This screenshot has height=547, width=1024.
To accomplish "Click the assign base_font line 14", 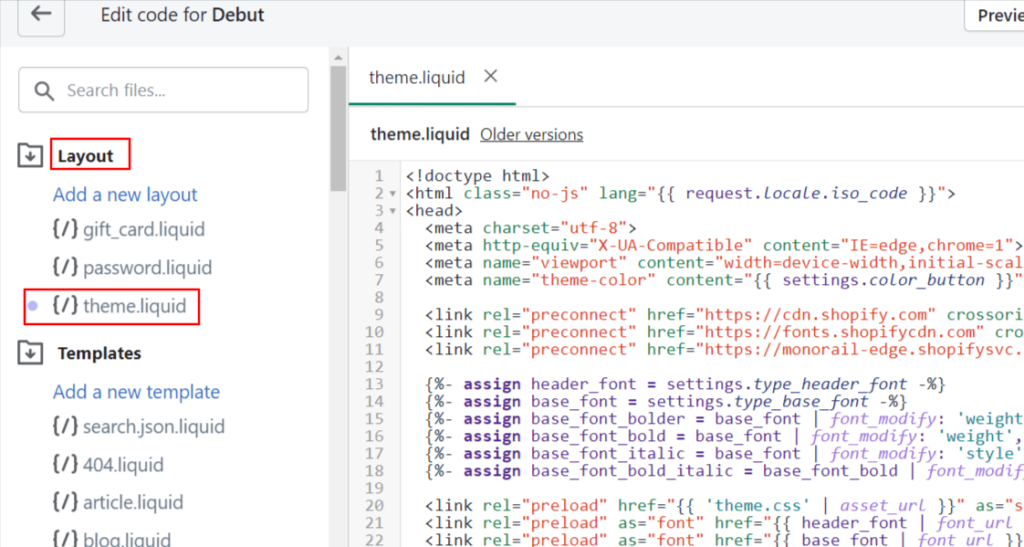I will (665, 401).
